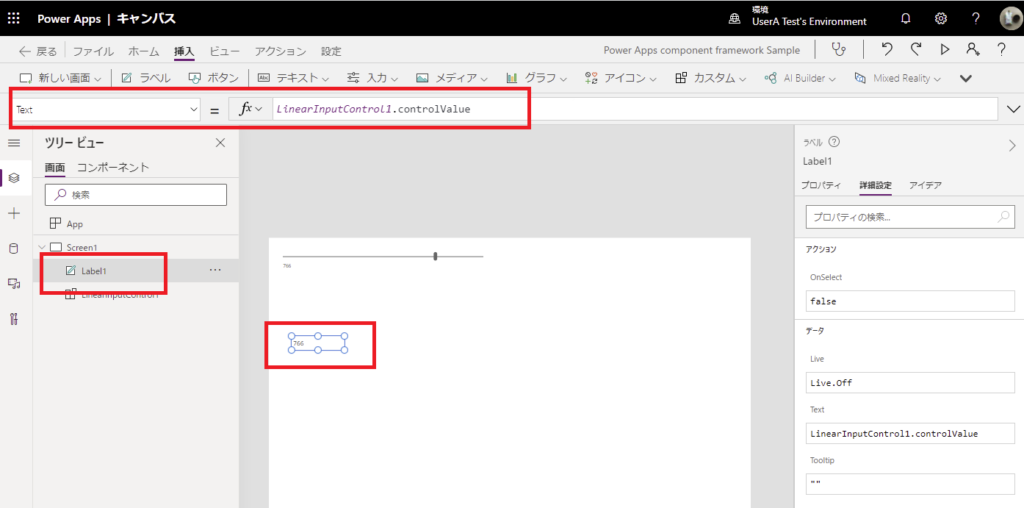Expand the ribbon overflow chevron
This screenshot has width=1024, height=508.
966,79
